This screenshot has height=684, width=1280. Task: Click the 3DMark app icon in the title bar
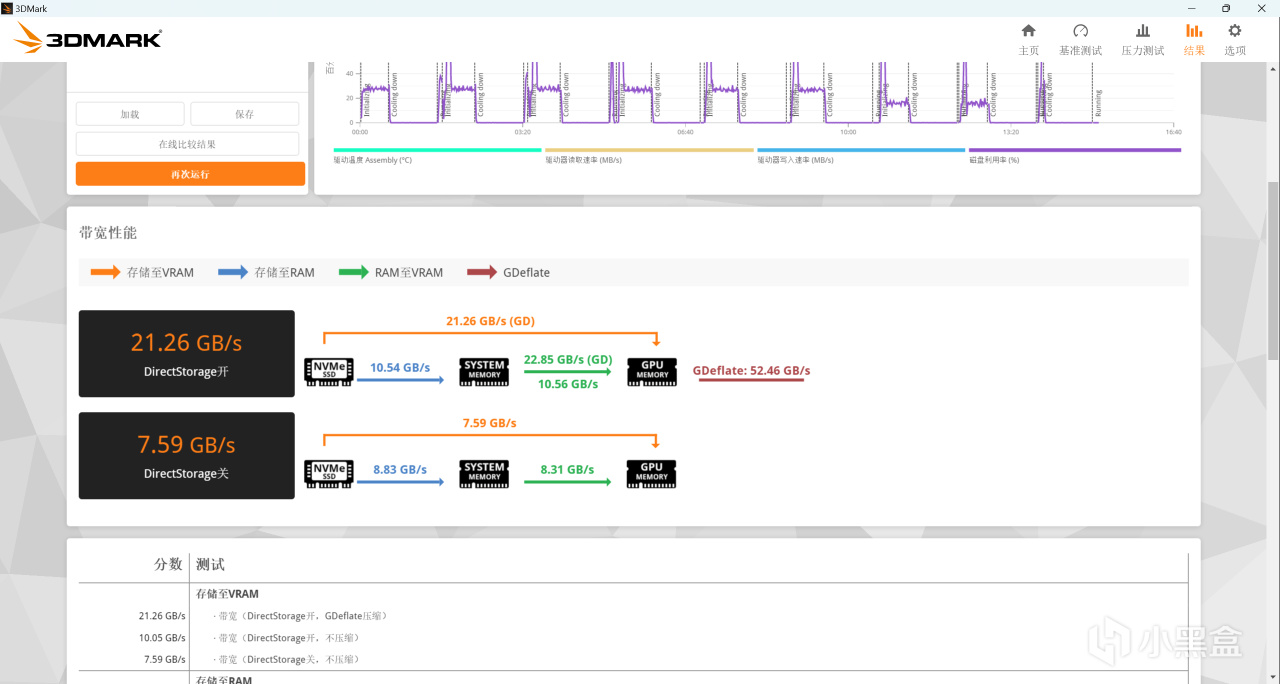point(7,8)
